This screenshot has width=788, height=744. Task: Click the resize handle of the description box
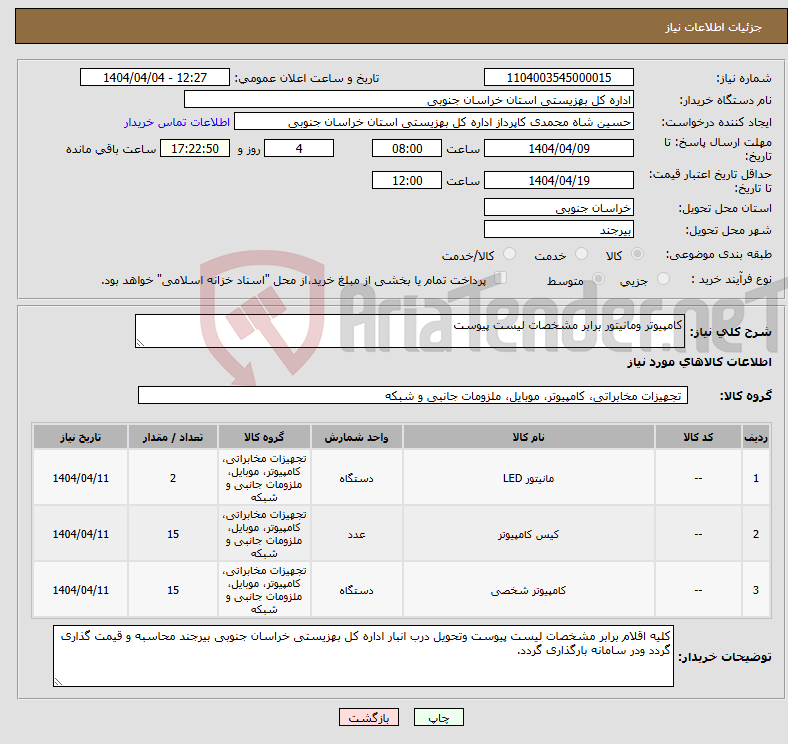click(x=140, y=343)
